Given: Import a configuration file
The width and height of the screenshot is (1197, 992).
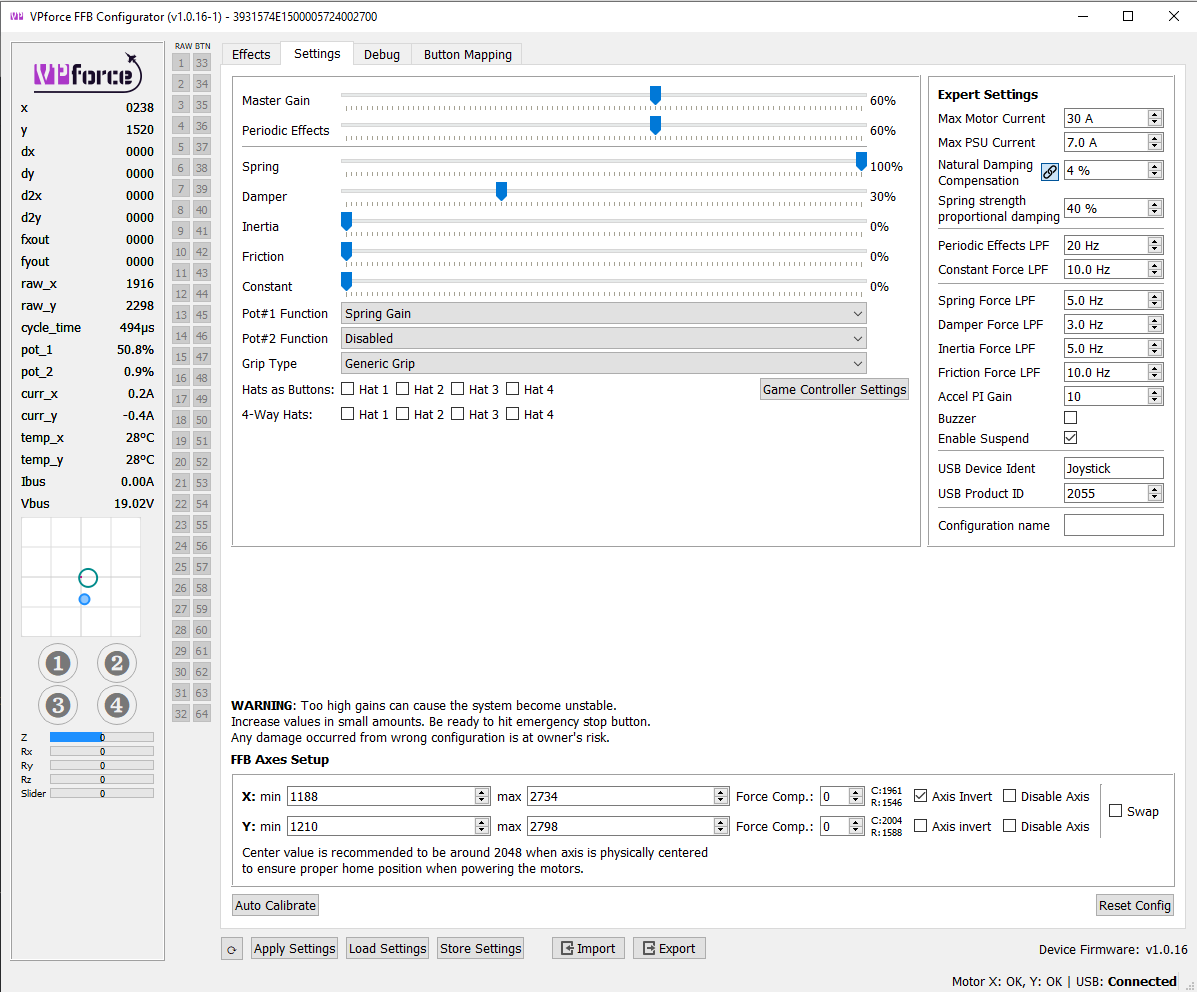Looking at the screenshot, I should (588, 948).
